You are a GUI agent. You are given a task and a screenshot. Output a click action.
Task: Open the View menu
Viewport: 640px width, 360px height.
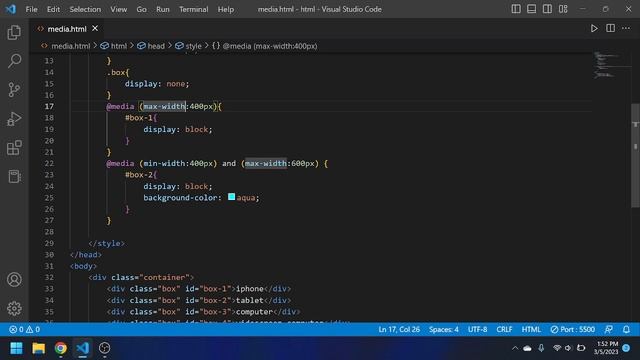point(118,9)
